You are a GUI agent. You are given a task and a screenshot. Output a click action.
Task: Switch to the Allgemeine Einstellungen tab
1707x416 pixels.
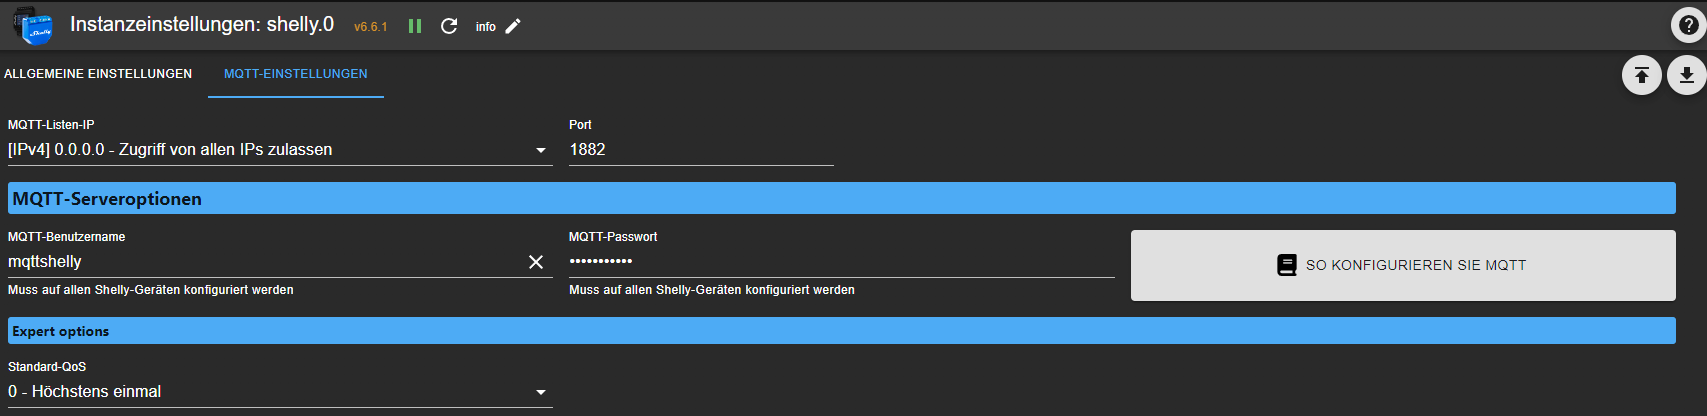tap(98, 74)
